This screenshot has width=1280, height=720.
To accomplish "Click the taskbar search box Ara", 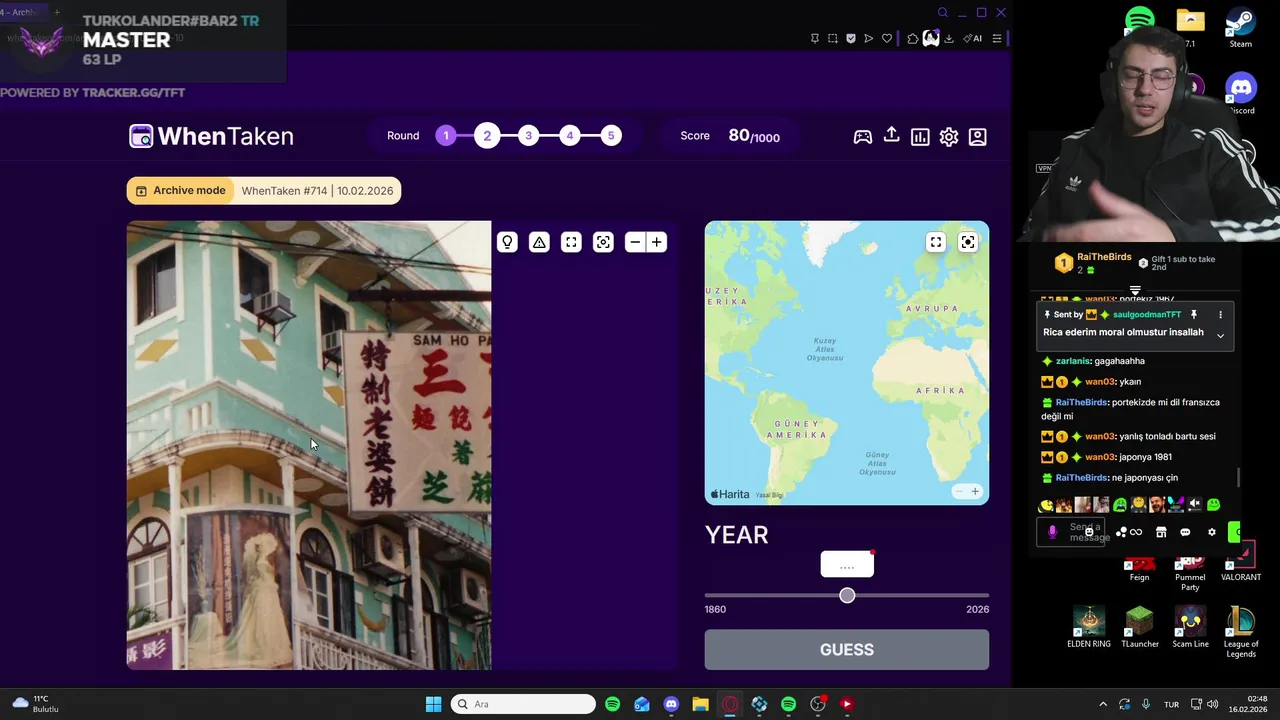I will (523, 704).
